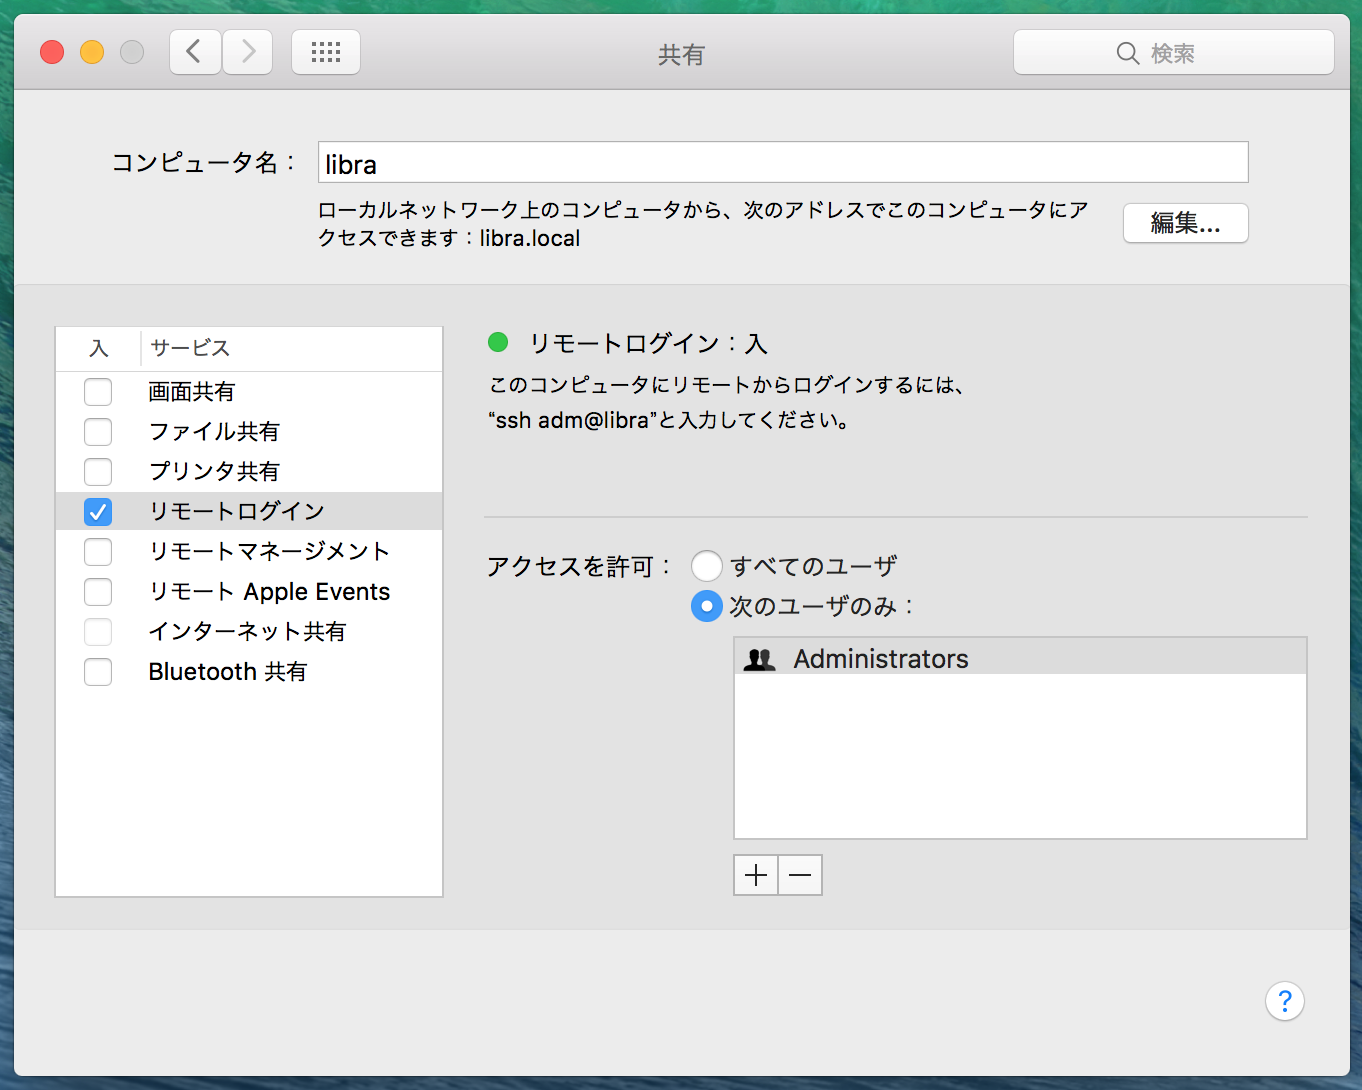This screenshot has height=1090, width=1362.
Task: Select the すべてのユーザ radio button
Action: pos(707,566)
